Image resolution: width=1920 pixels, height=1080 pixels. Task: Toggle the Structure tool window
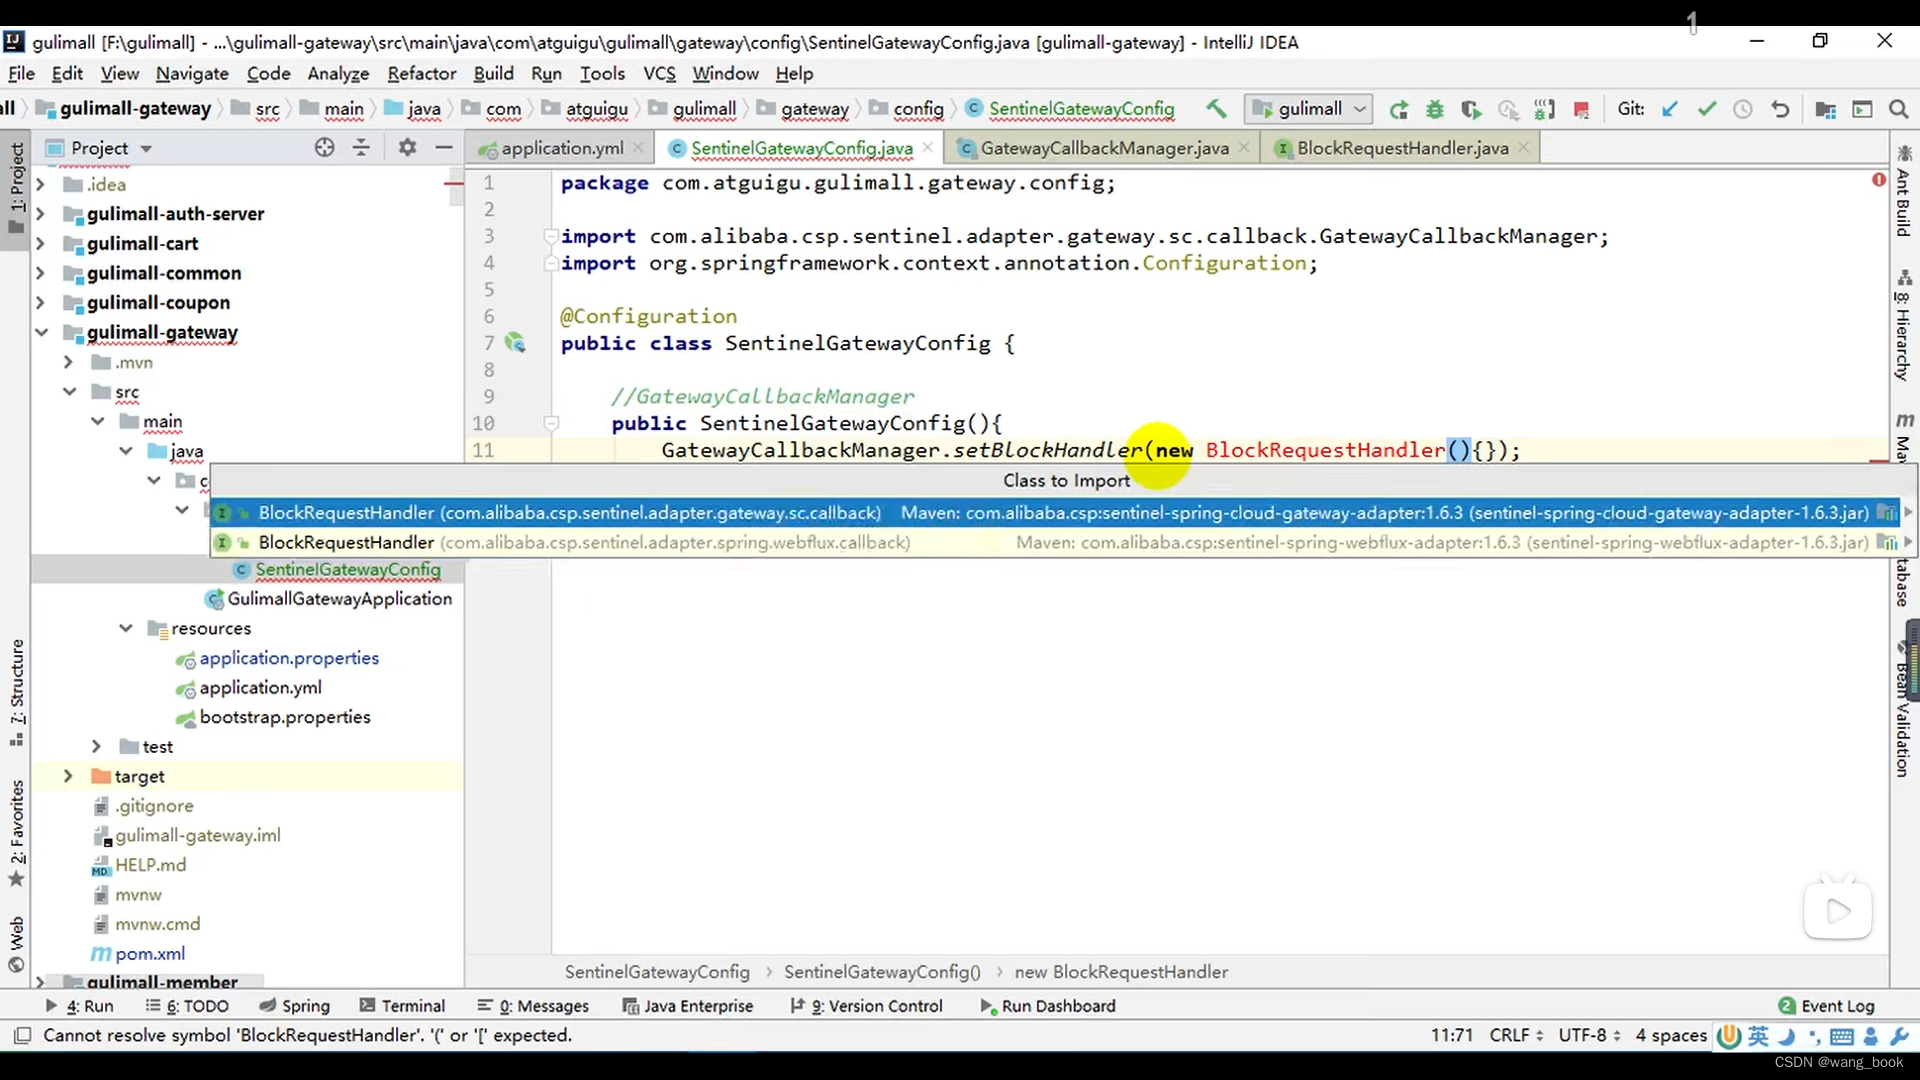click(16, 690)
